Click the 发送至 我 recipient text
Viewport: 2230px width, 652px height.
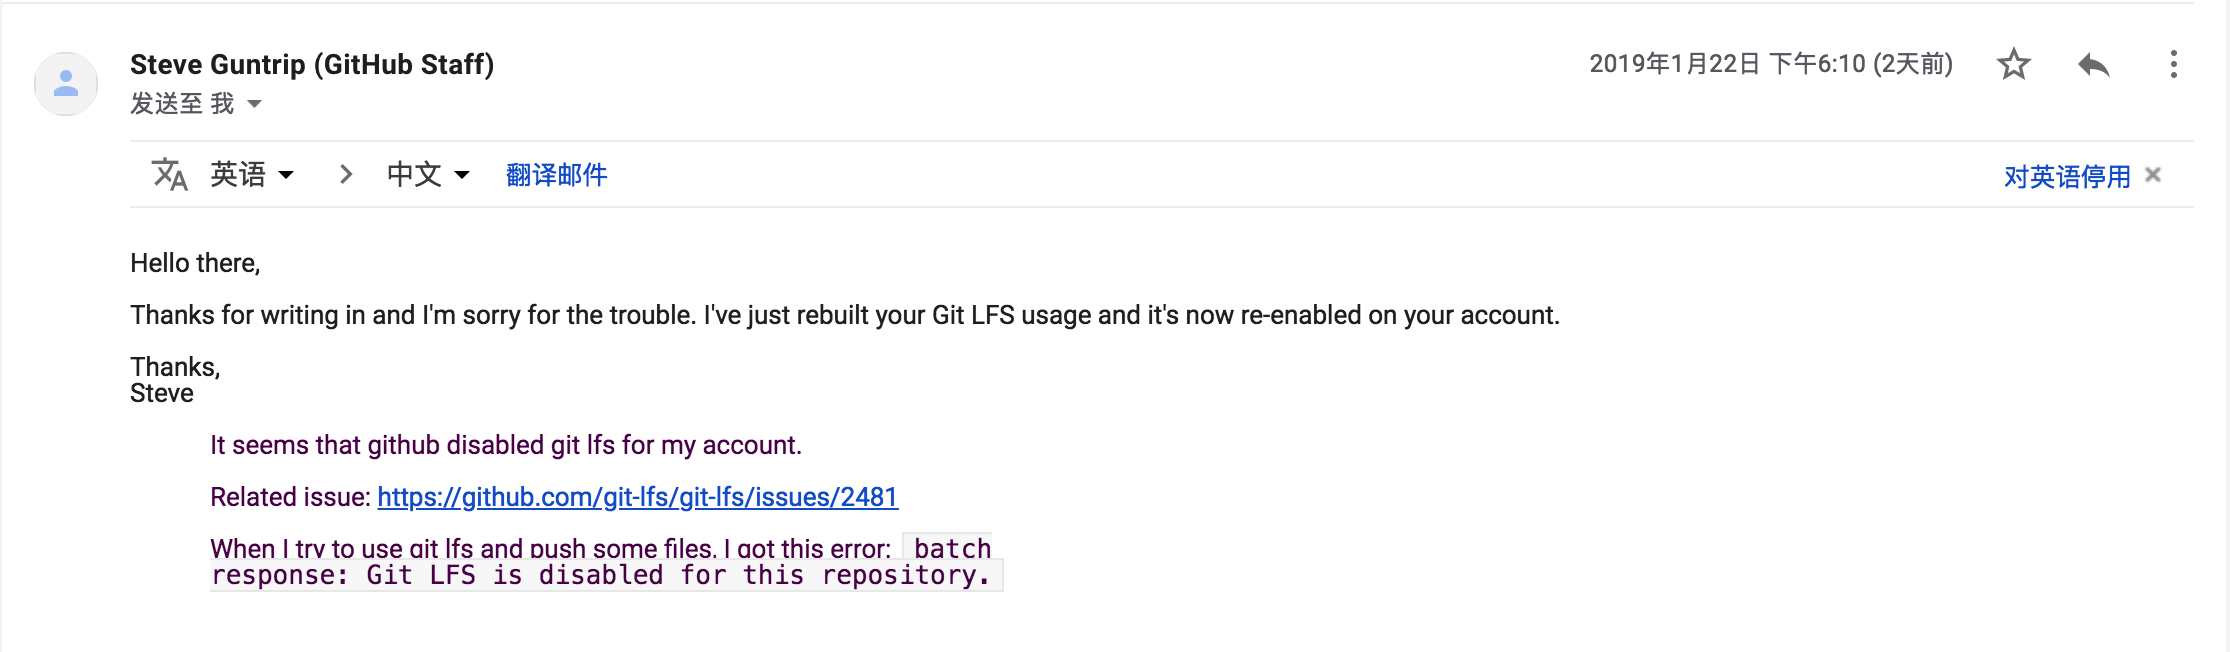pyautogui.click(x=182, y=104)
